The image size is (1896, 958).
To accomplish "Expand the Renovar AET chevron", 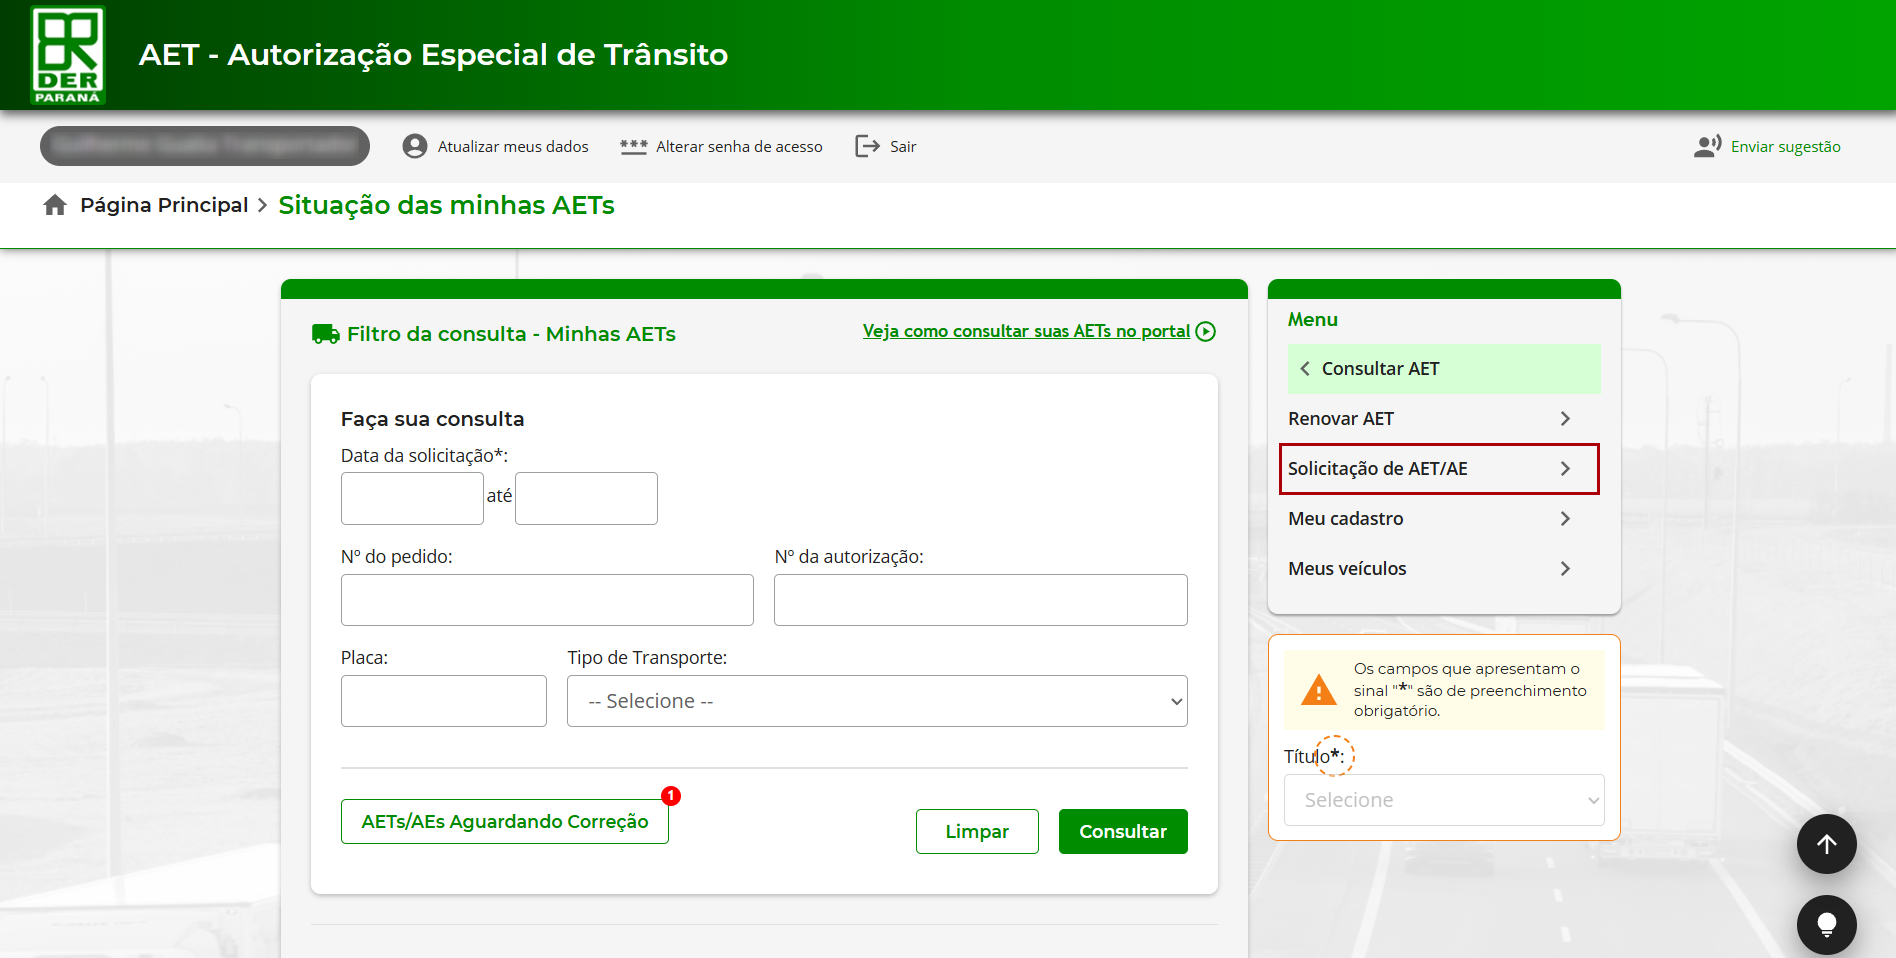I will (x=1565, y=419).
